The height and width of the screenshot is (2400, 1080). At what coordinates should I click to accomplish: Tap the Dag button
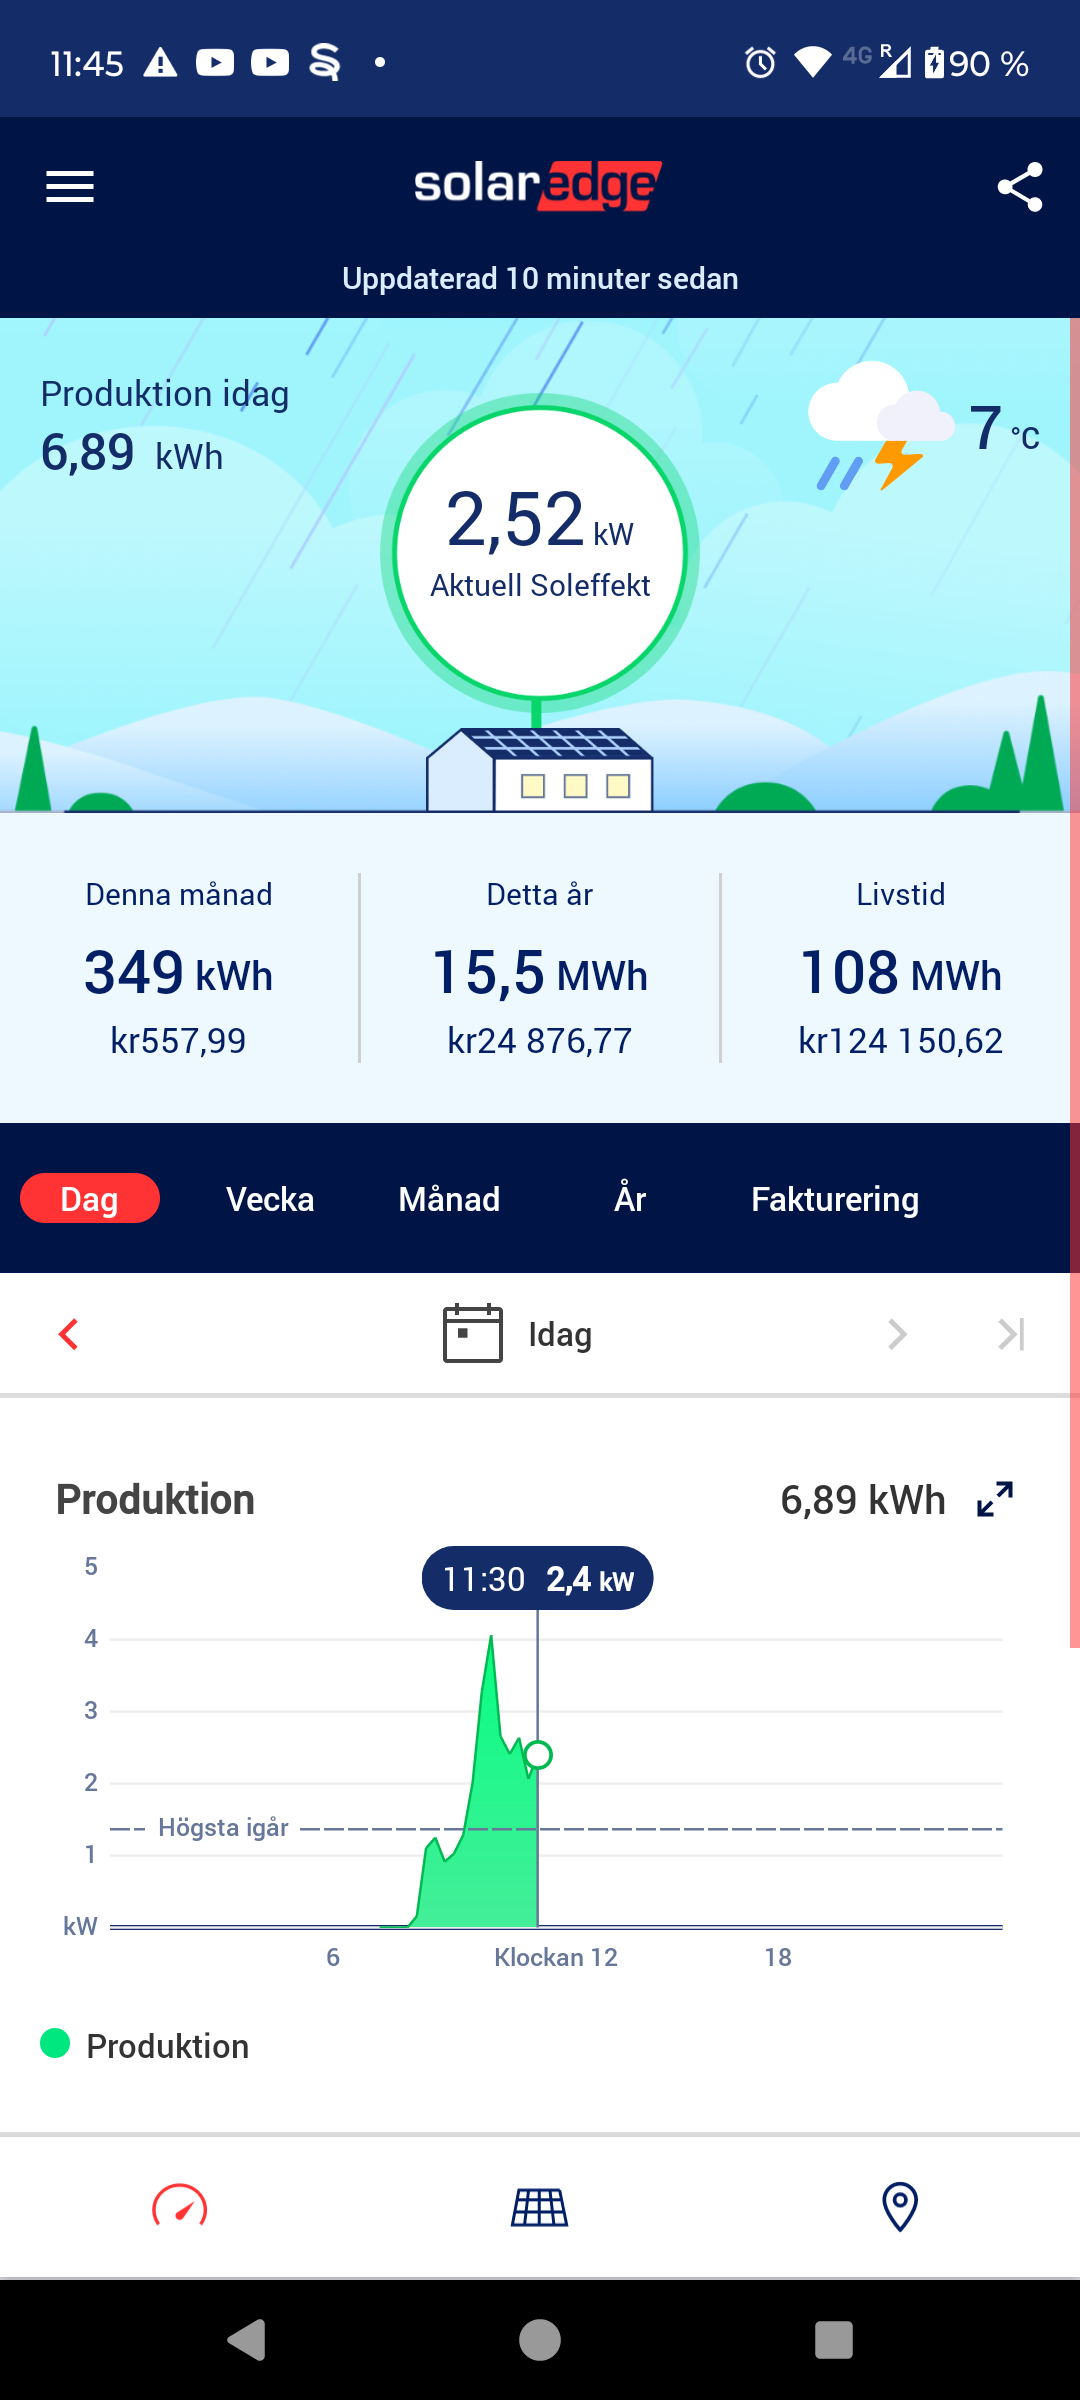pos(90,1199)
